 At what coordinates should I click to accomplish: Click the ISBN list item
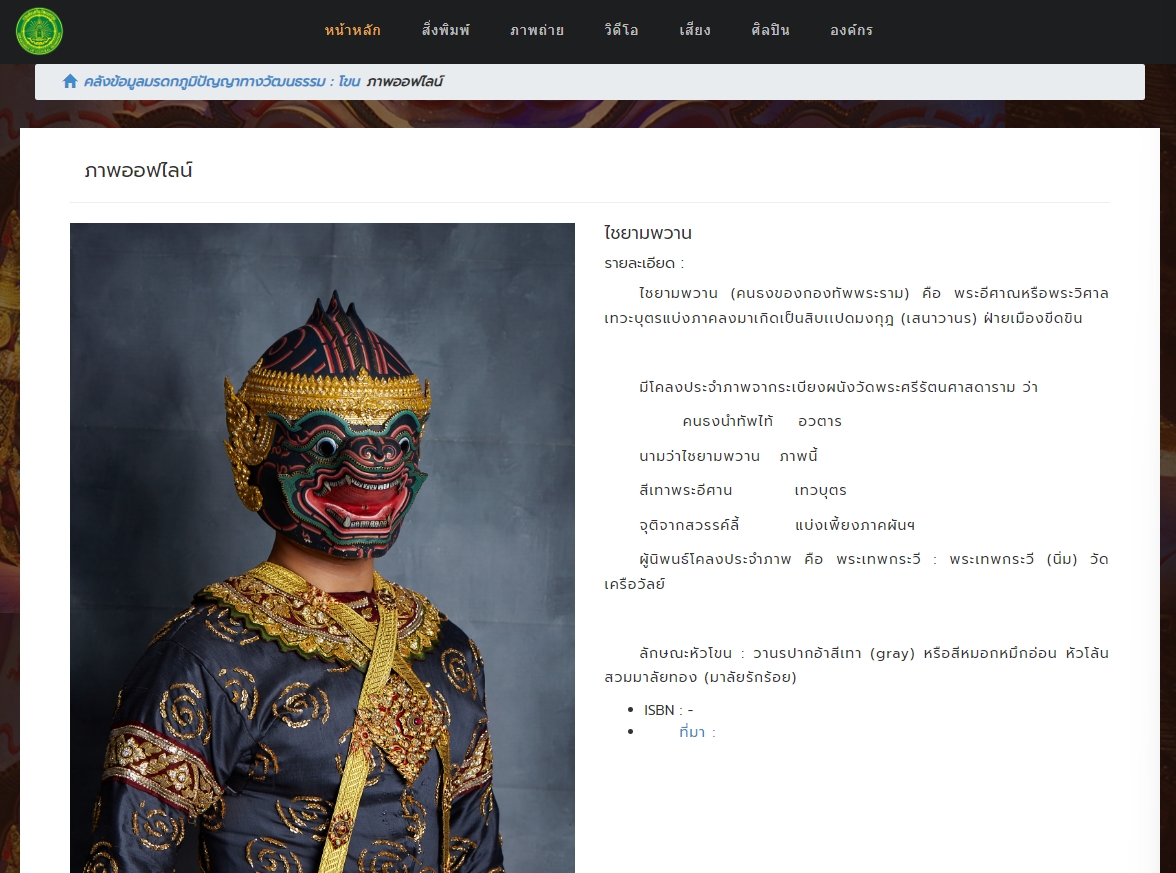pyautogui.click(x=668, y=709)
